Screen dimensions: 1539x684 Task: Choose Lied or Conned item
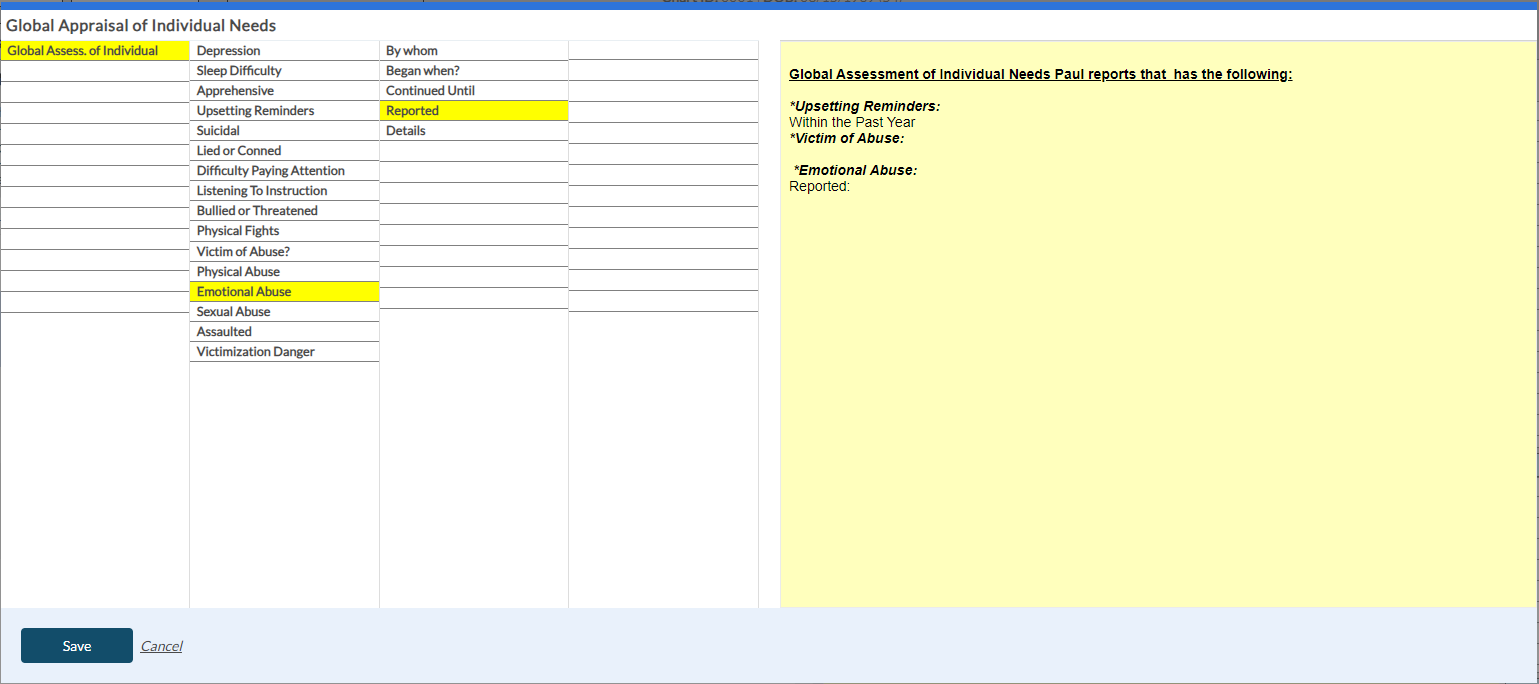pyautogui.click(x=239, y=151)
